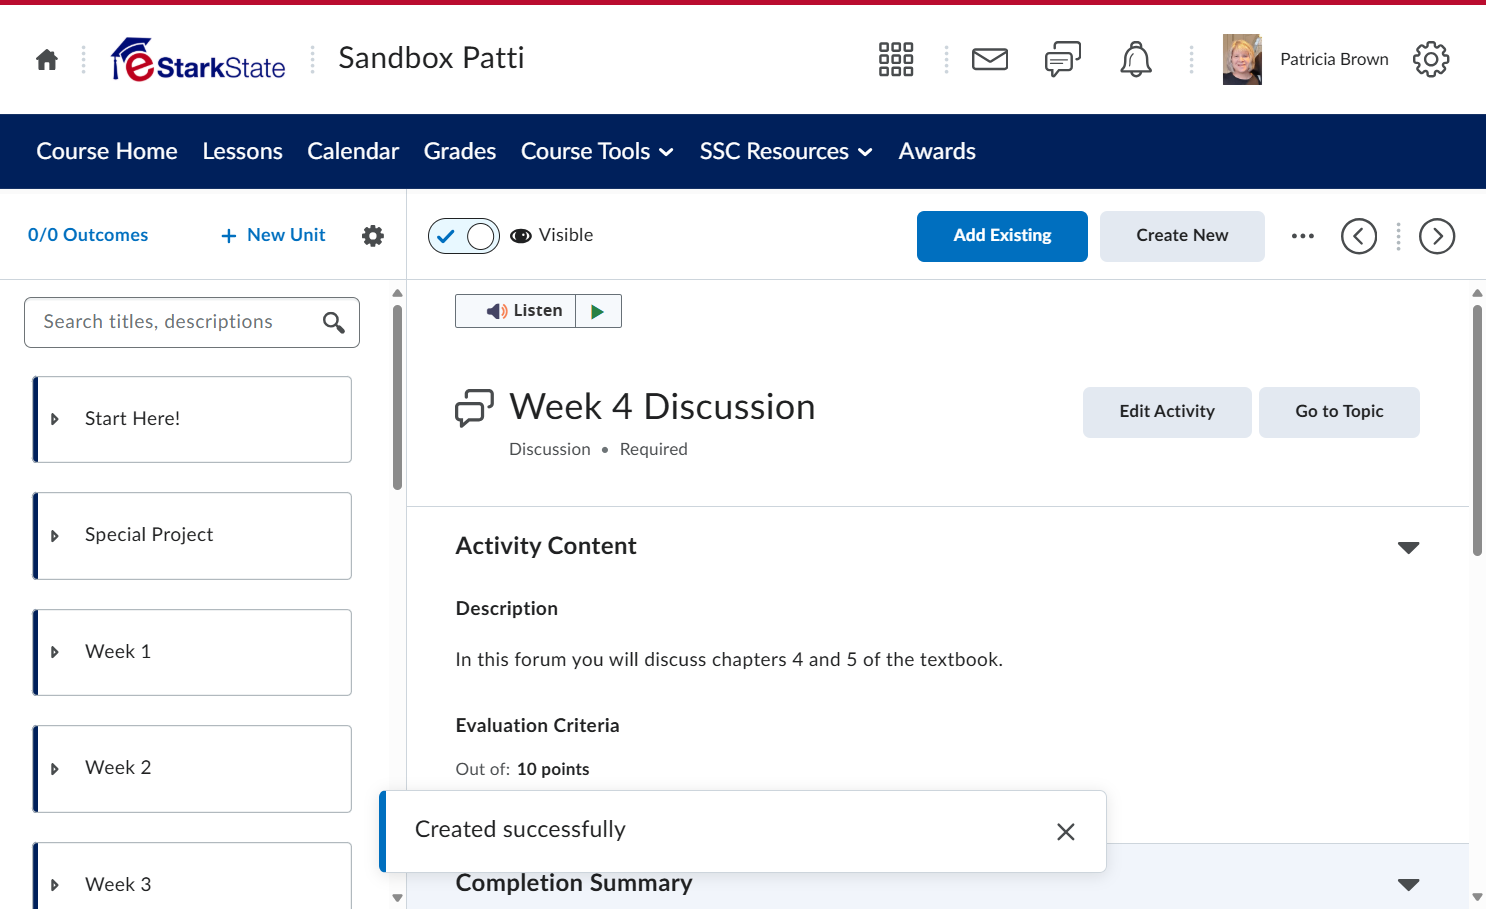Expand the Start Here! unit

coord(55,419)
